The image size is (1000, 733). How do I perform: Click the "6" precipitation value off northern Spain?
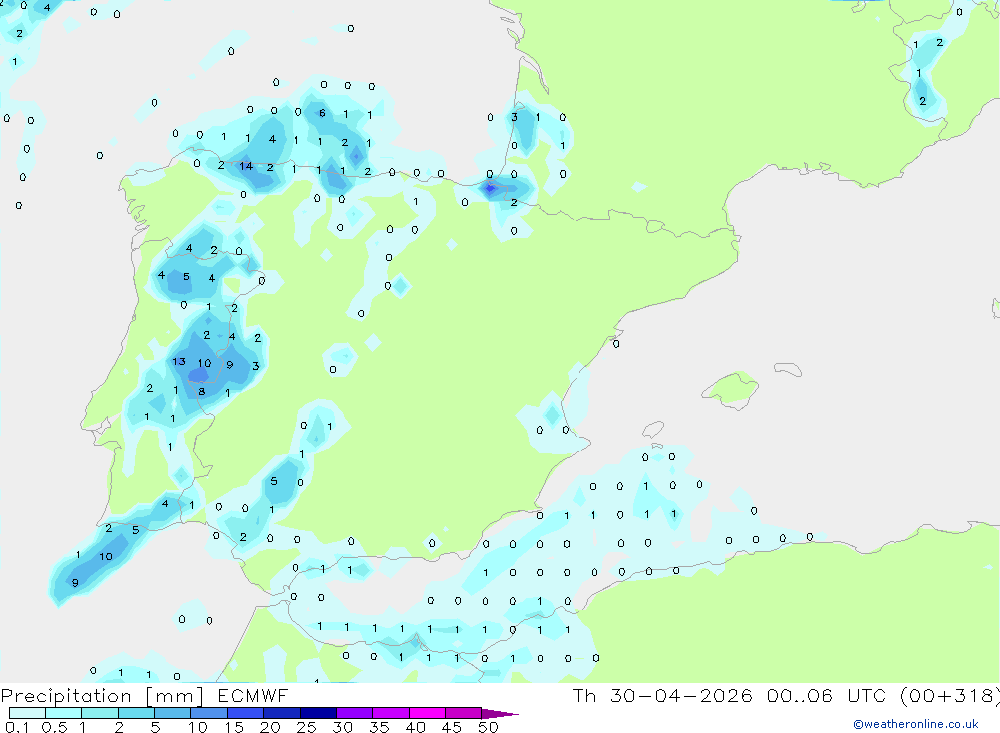coord(322,113)
